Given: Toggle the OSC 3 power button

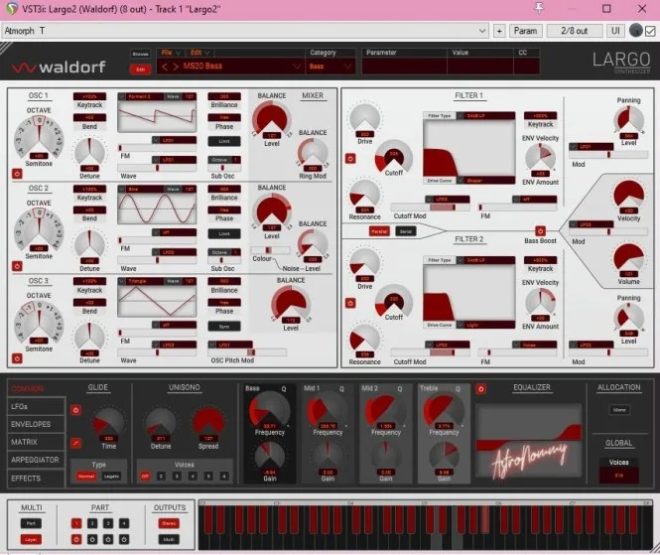Looking at the screenshot, I should [x=17, y=358].
